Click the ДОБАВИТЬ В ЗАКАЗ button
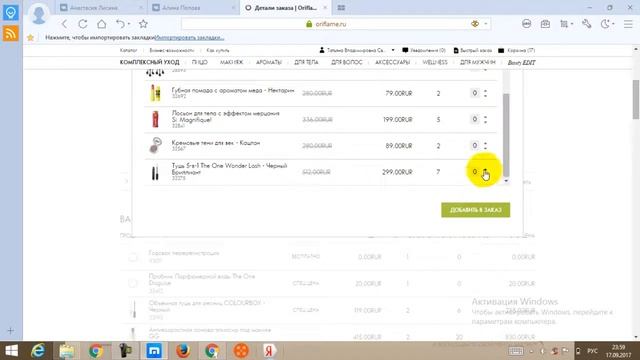This screenshot has height=360, width=640. click(x=476, y=210)
